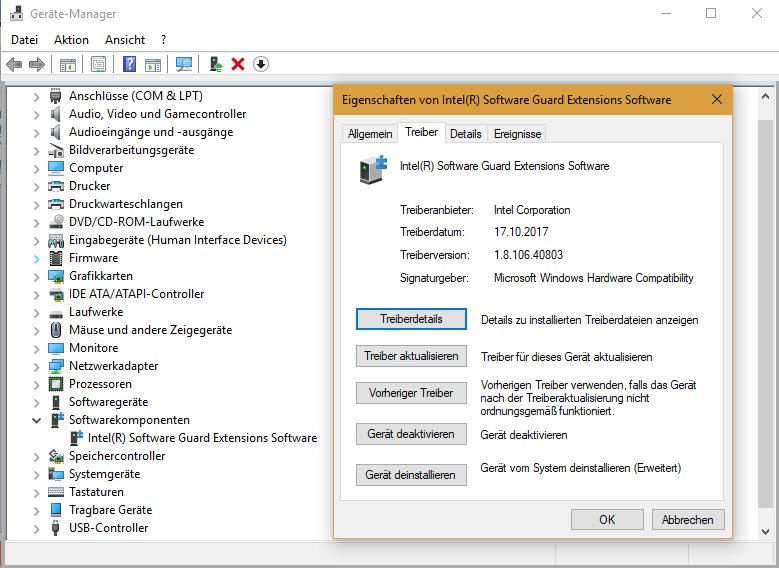Click the Properties toolbar icon
The width and height of the screenshot is (779, 568).
(x=98, y=65)
